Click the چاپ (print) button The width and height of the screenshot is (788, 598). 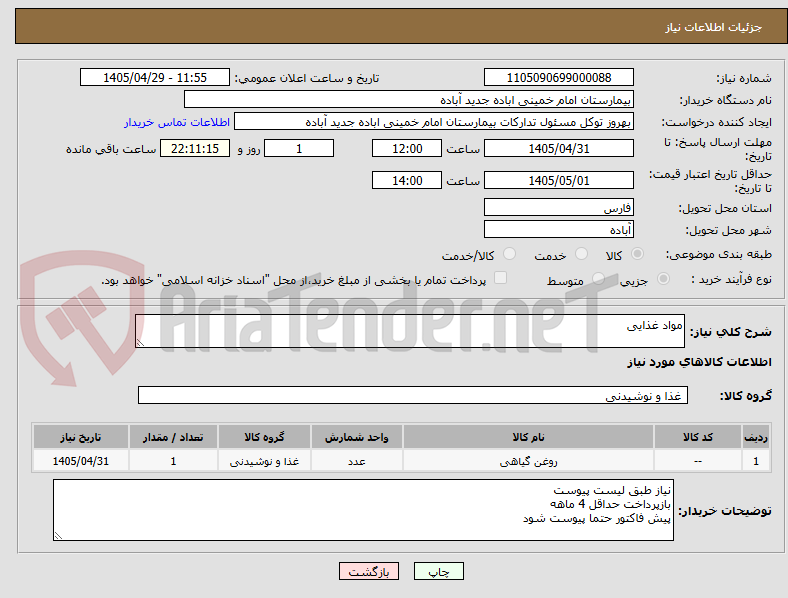click(x=438, y=571)
